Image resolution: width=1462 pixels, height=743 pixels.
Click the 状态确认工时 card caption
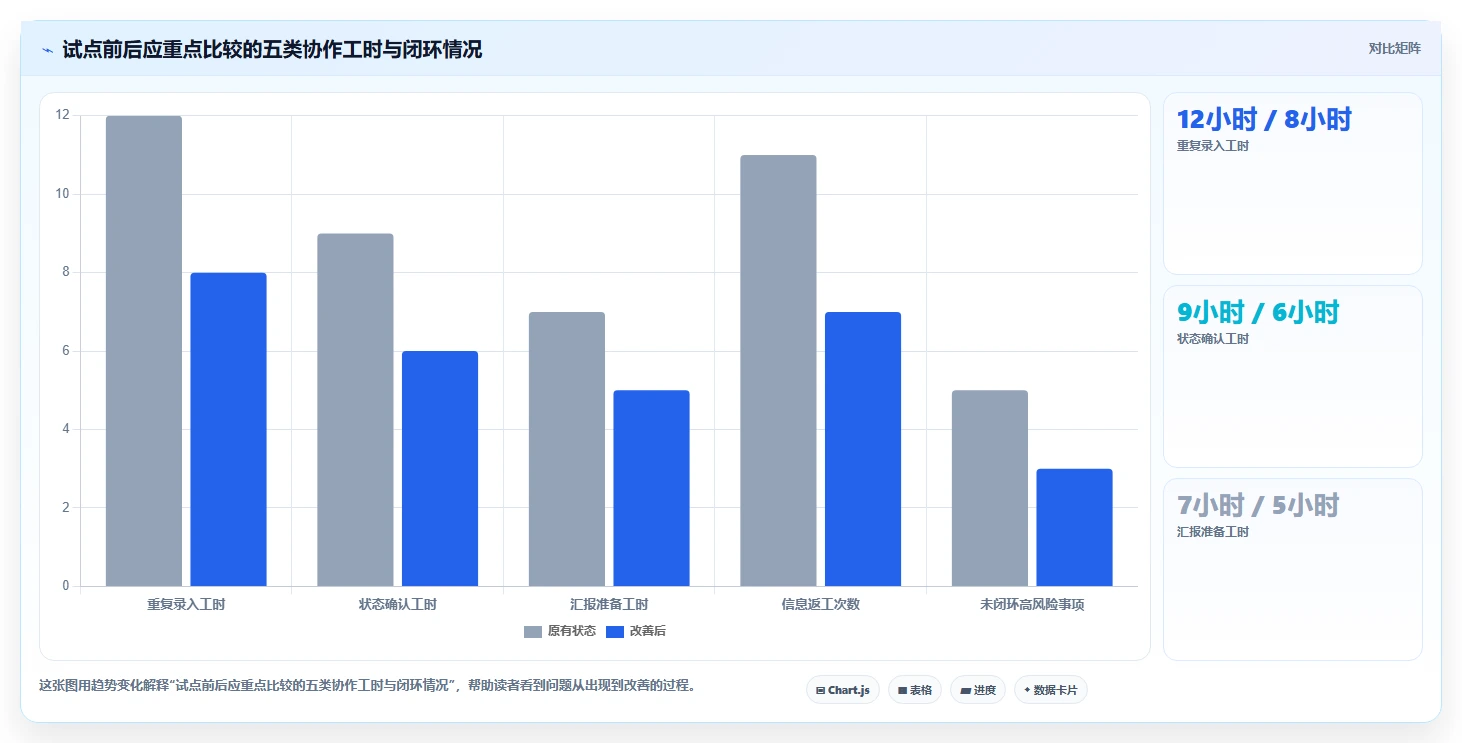pos(1213,339)
